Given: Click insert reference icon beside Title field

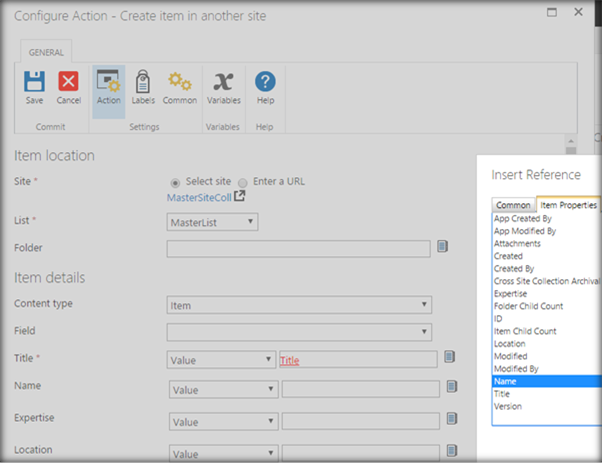Looking at the screenshot, I should pos(450,358).
